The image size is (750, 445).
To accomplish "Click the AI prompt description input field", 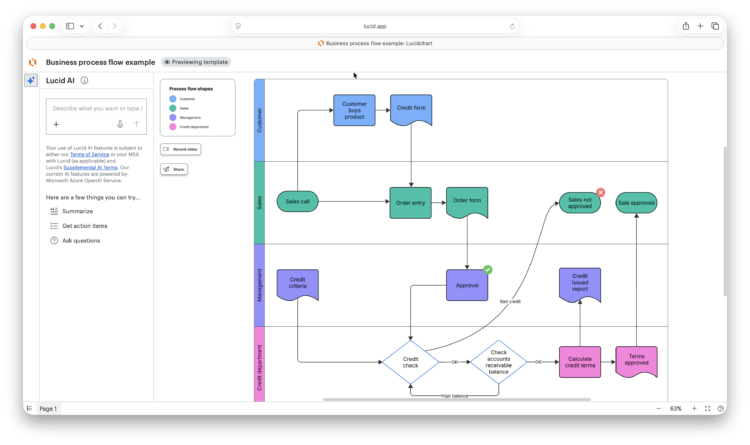I will click(97, 109).
